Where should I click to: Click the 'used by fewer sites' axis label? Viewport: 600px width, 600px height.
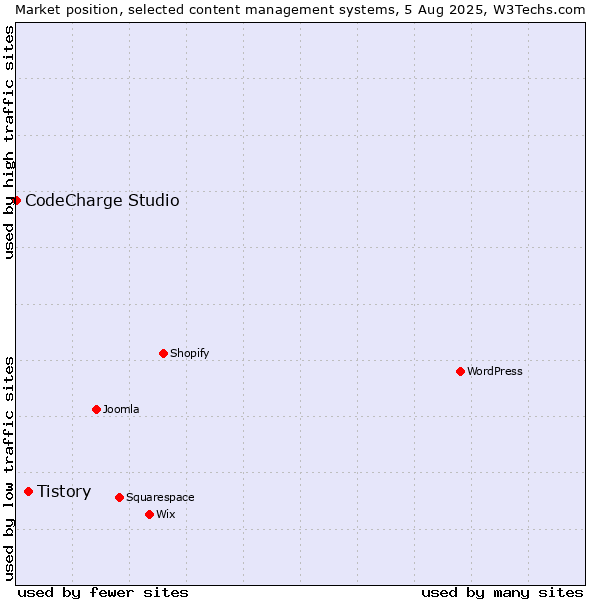[103, 593]
